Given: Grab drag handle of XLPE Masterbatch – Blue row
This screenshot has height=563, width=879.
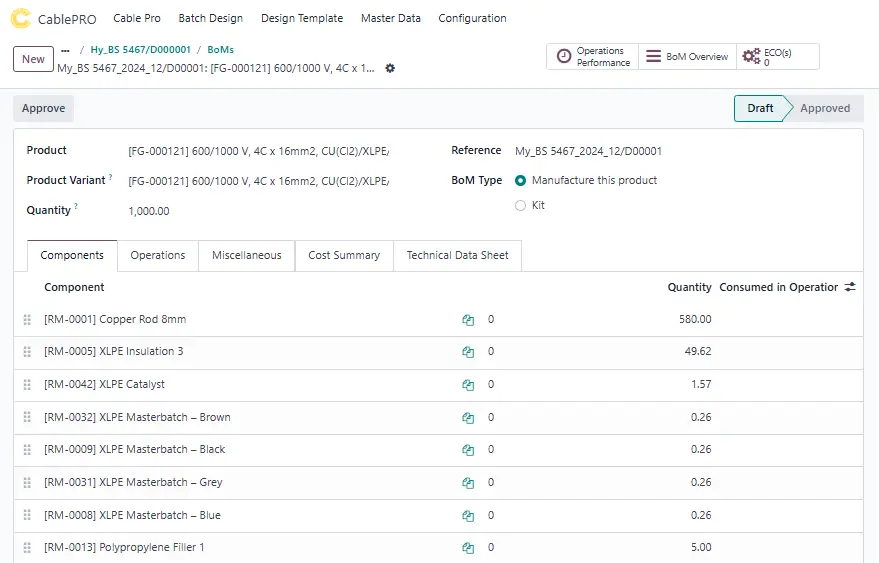Looking at the screenshot, I should pos(27,515).
